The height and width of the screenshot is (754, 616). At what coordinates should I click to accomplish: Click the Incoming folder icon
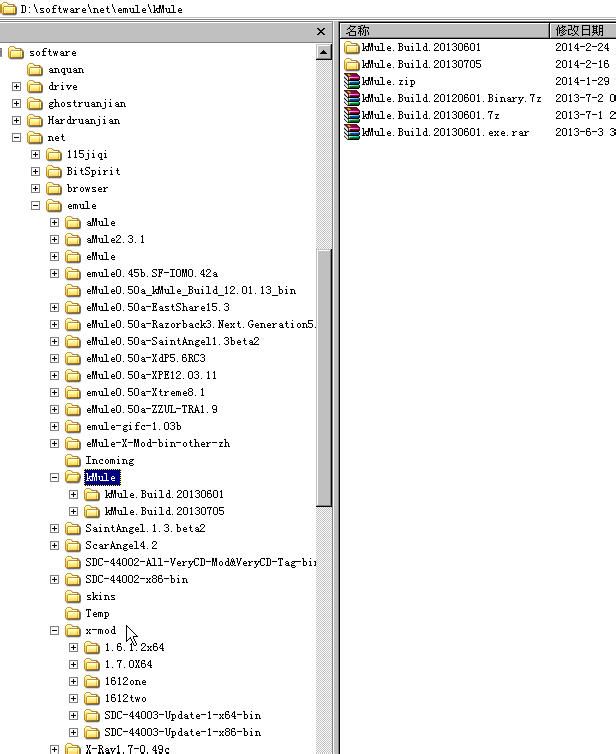pos(73,461)
